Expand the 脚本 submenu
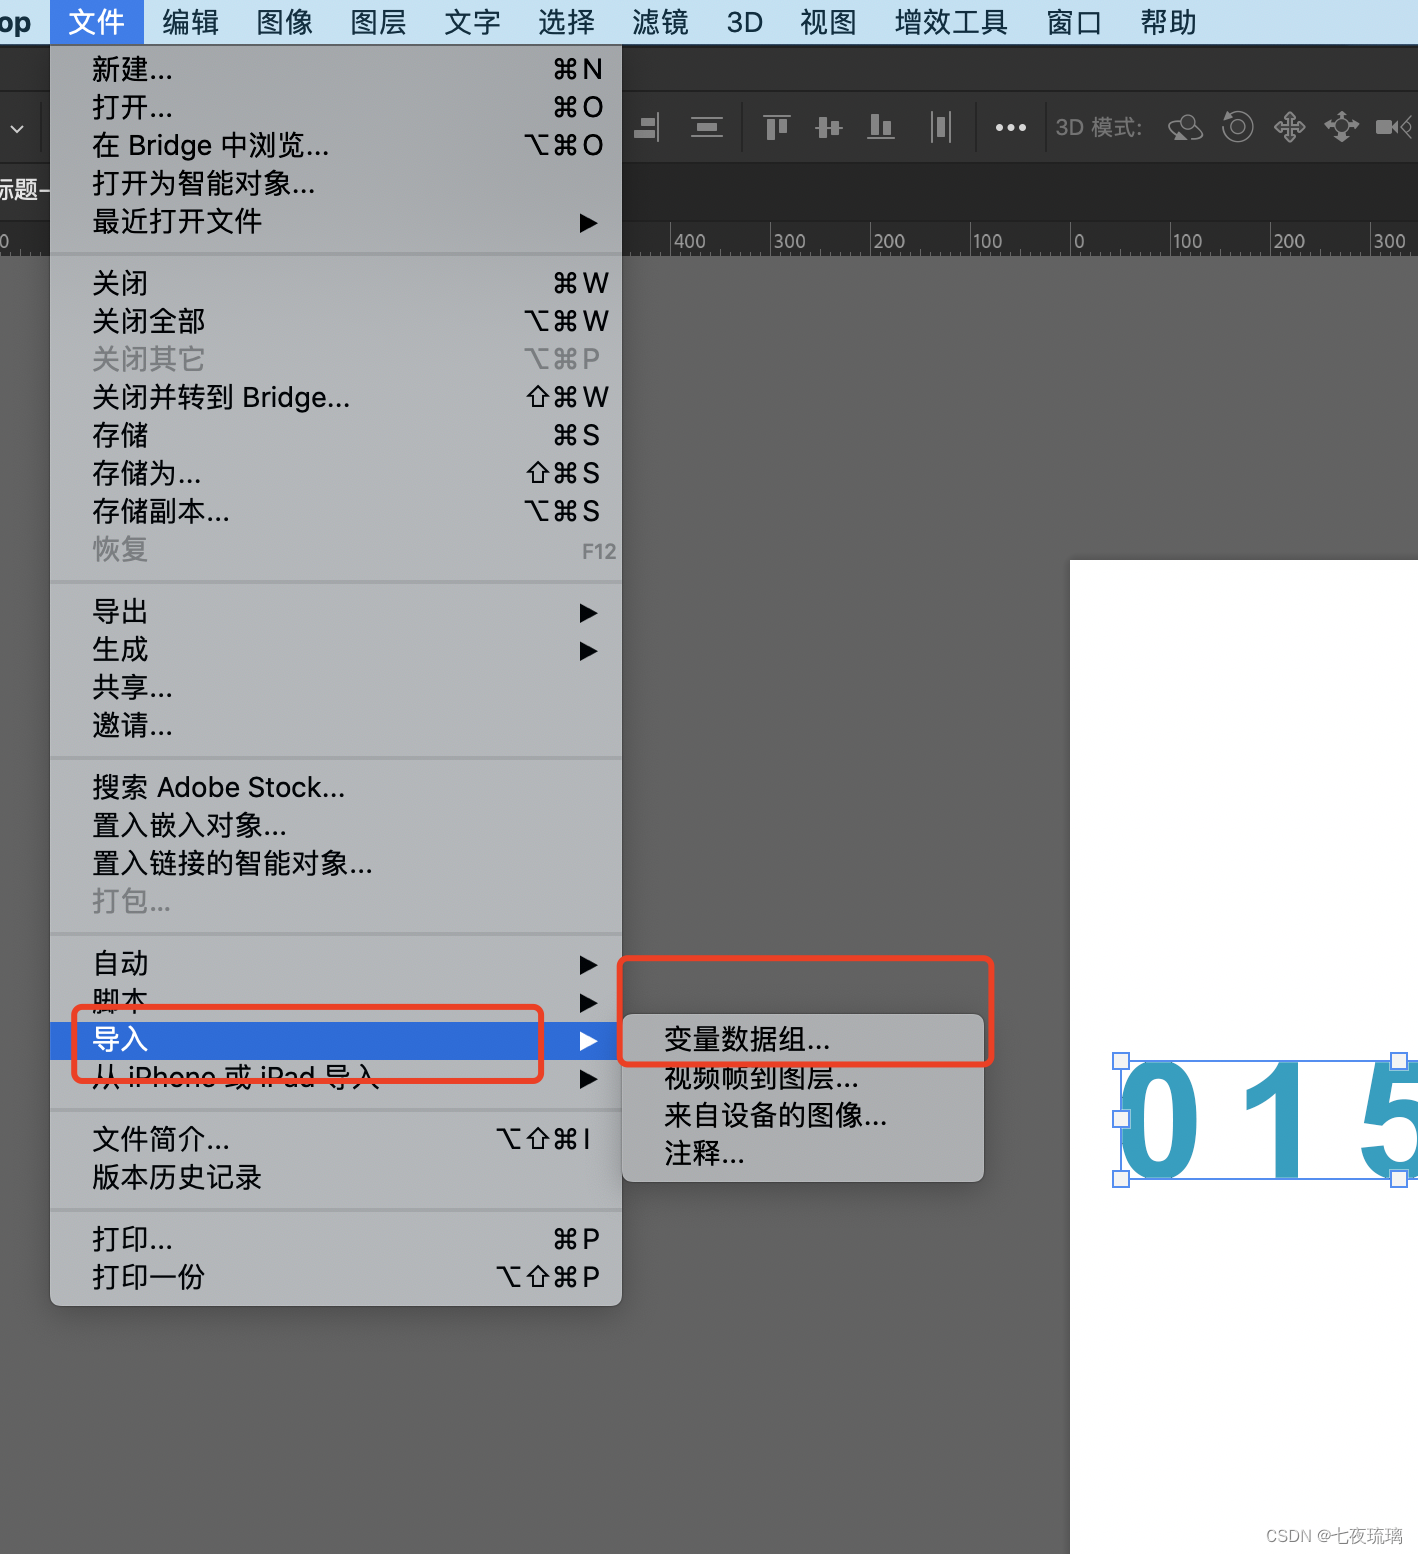 pyautogui.click(x=336, y=1002)
